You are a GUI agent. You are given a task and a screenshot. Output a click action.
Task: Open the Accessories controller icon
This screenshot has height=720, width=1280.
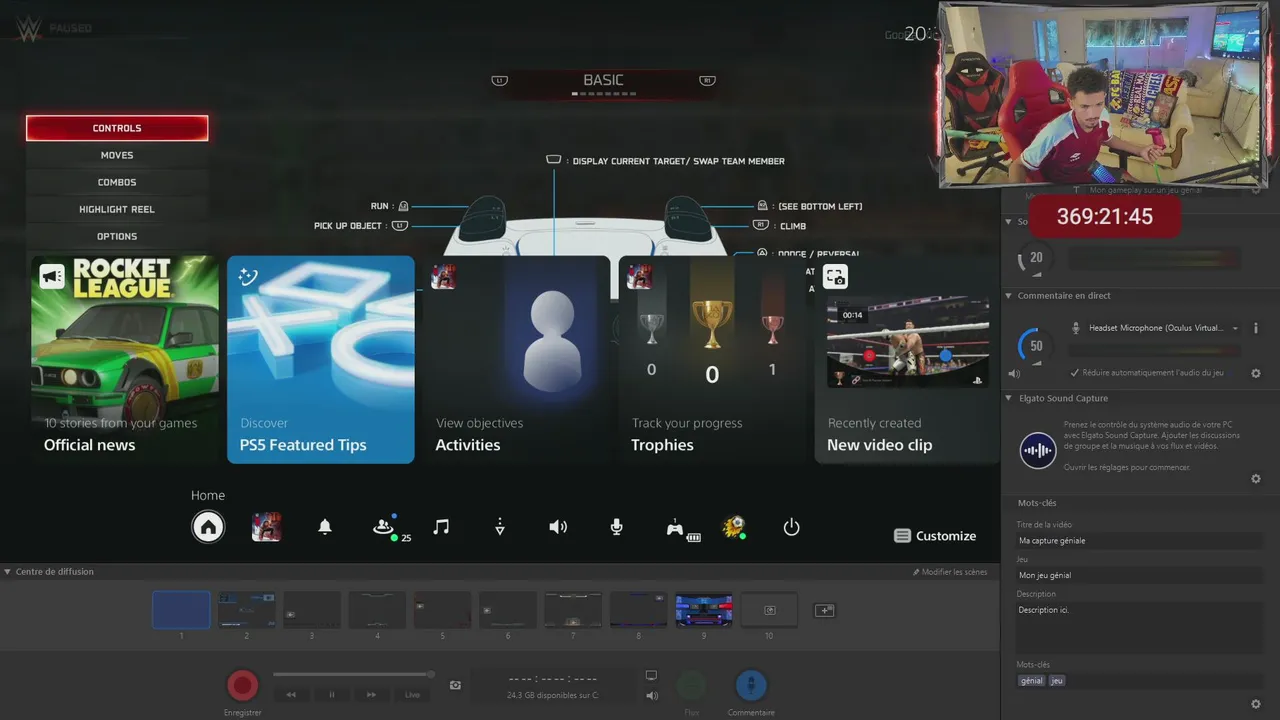[677, 528]
